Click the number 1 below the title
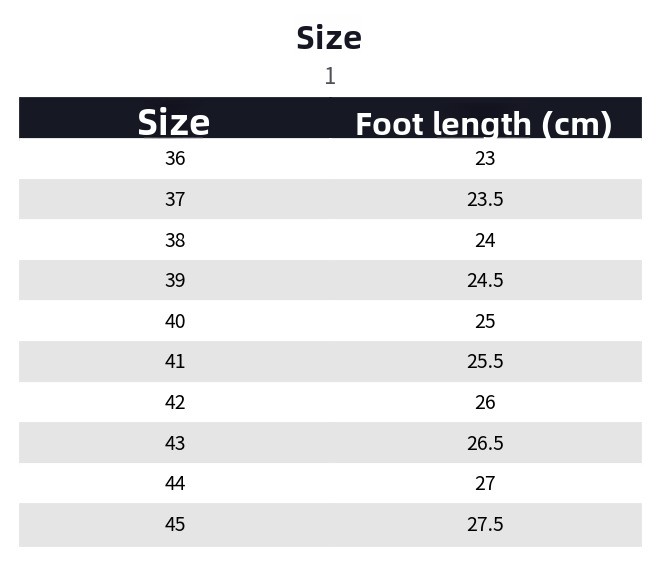This screenshot has width=660, height=565. 330,76
